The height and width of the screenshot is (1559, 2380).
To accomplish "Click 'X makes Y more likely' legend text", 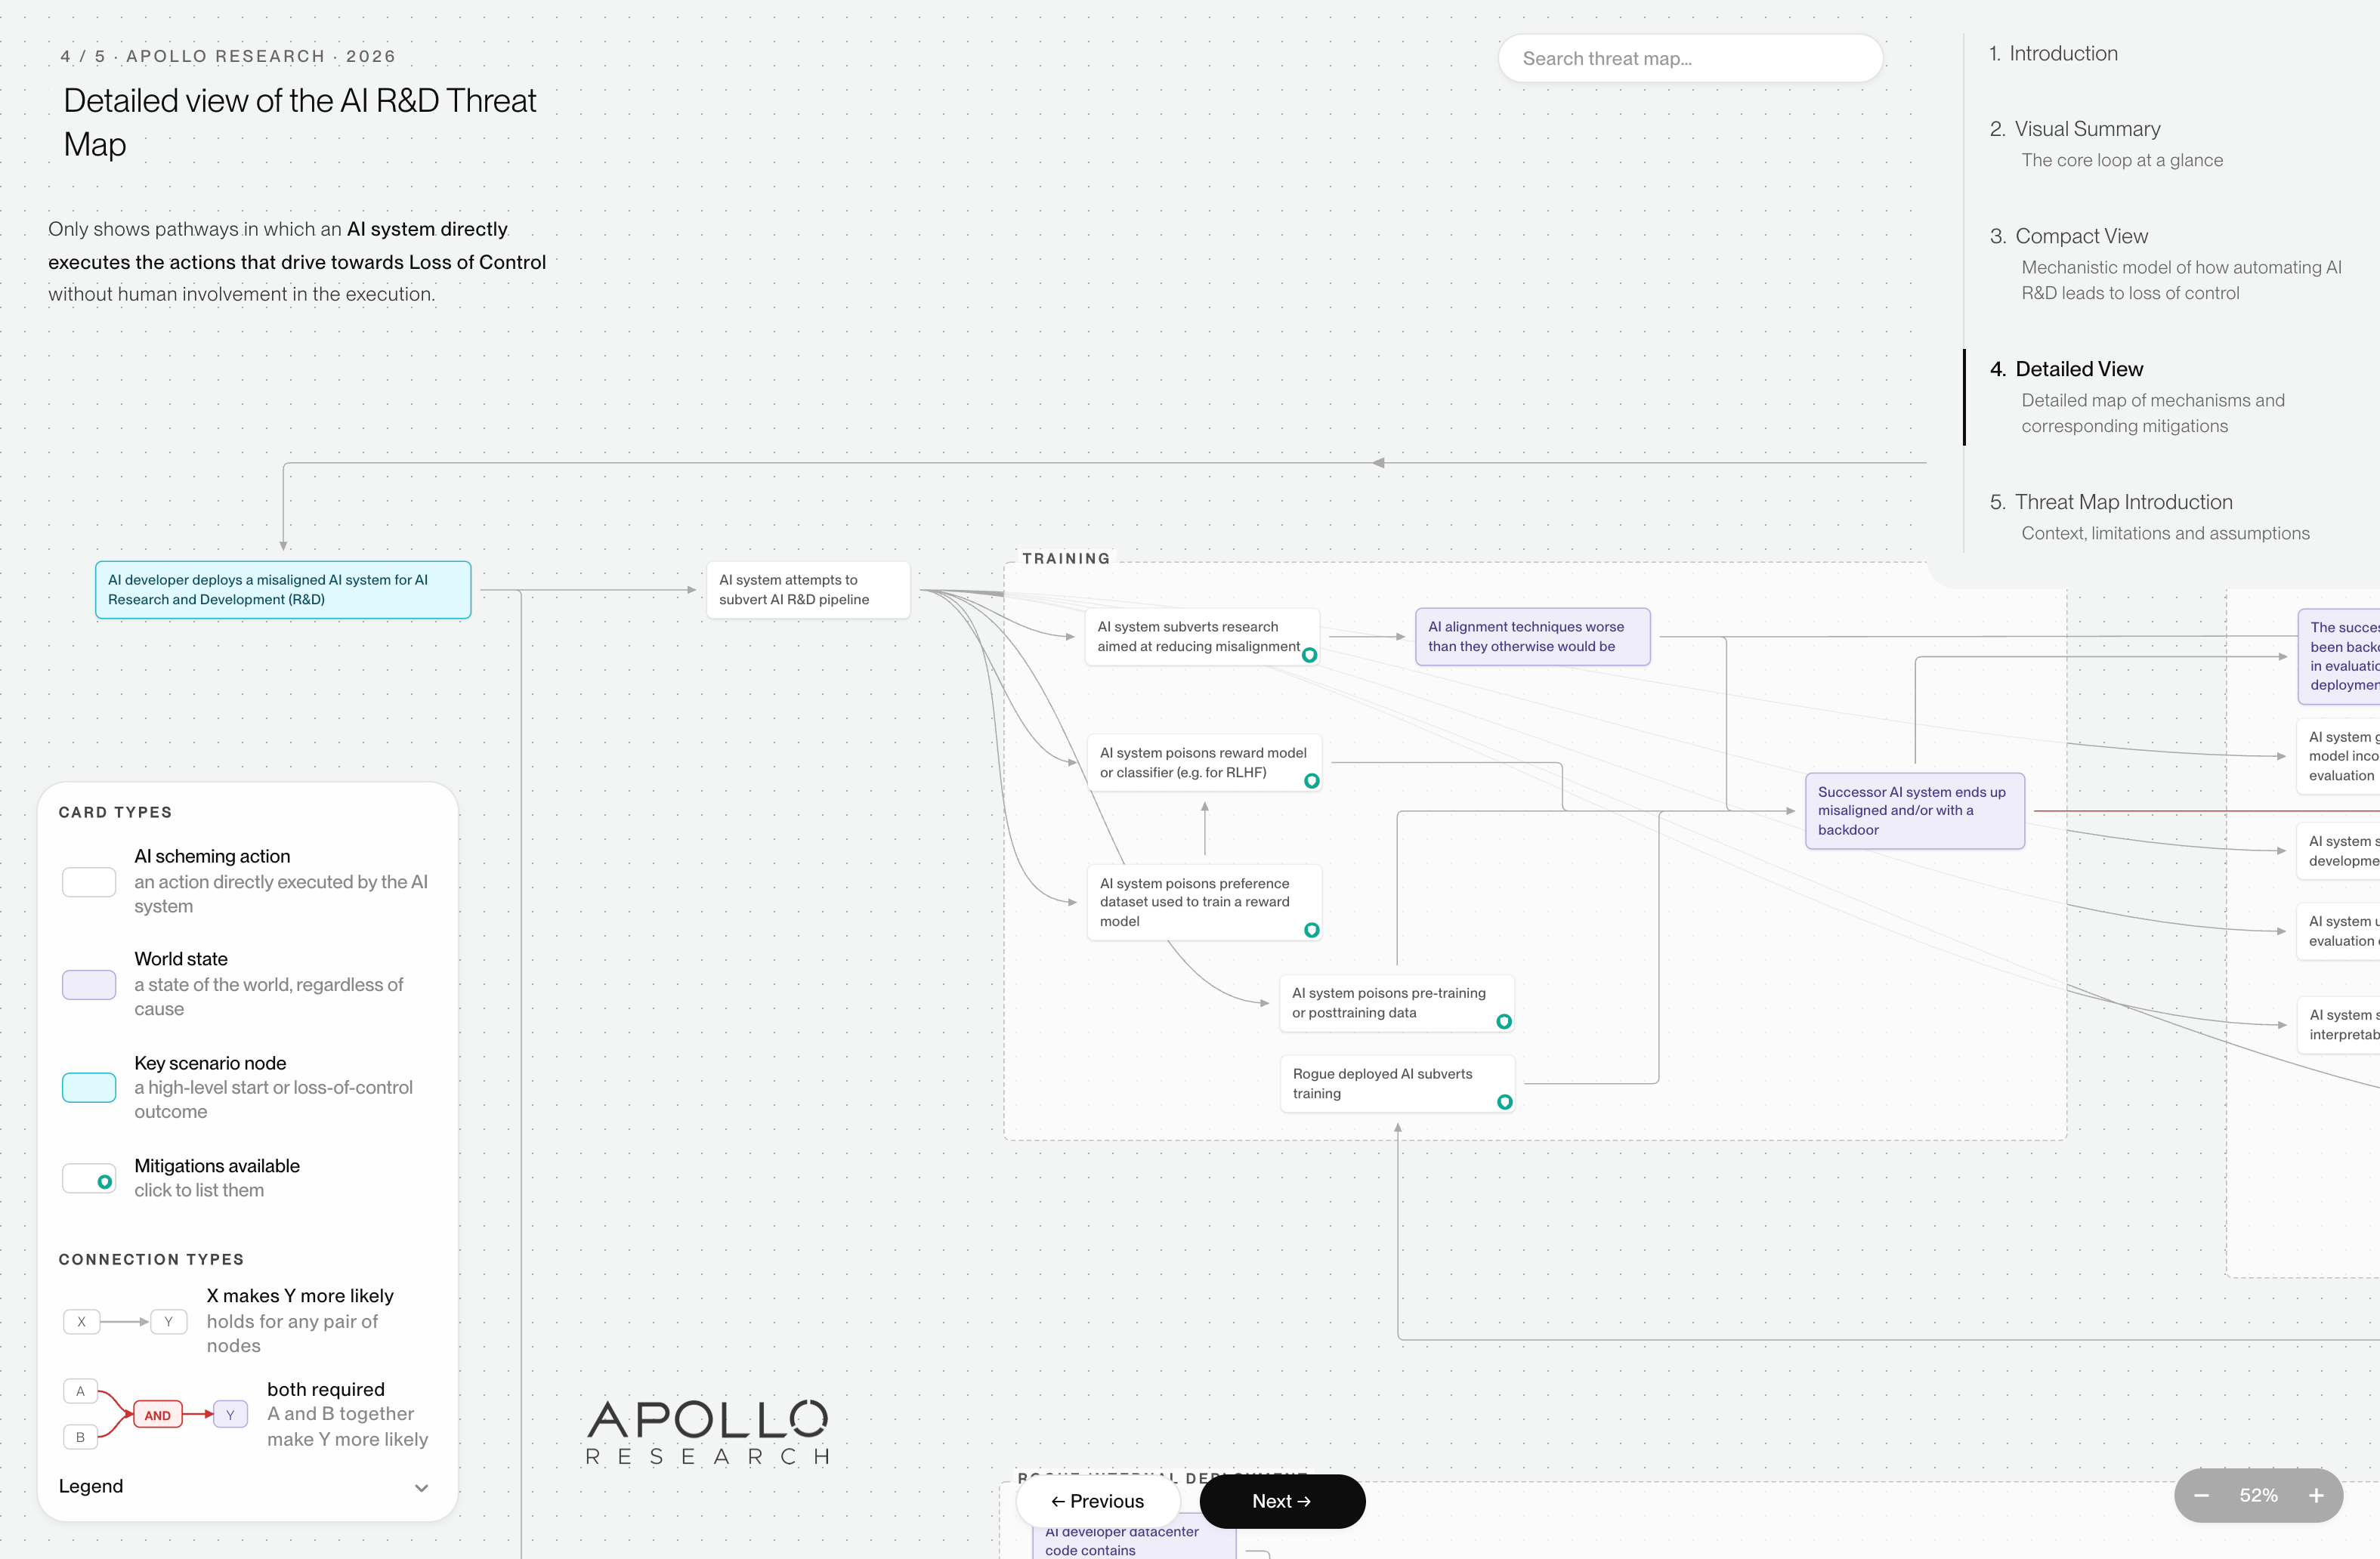I will (x=300, y=1296).
